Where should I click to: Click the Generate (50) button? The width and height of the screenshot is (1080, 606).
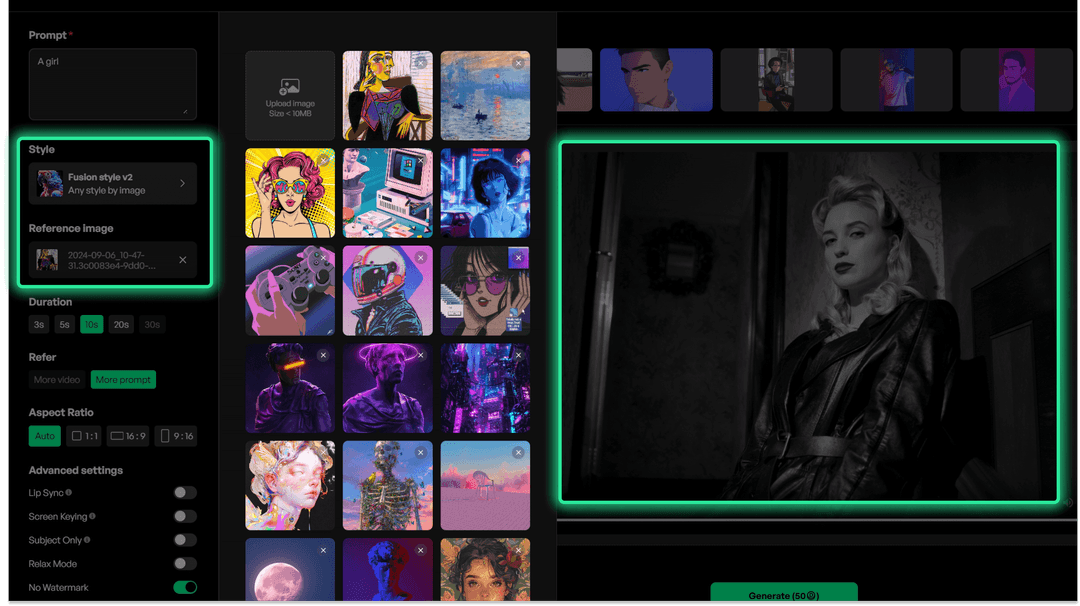coord(786,592)
